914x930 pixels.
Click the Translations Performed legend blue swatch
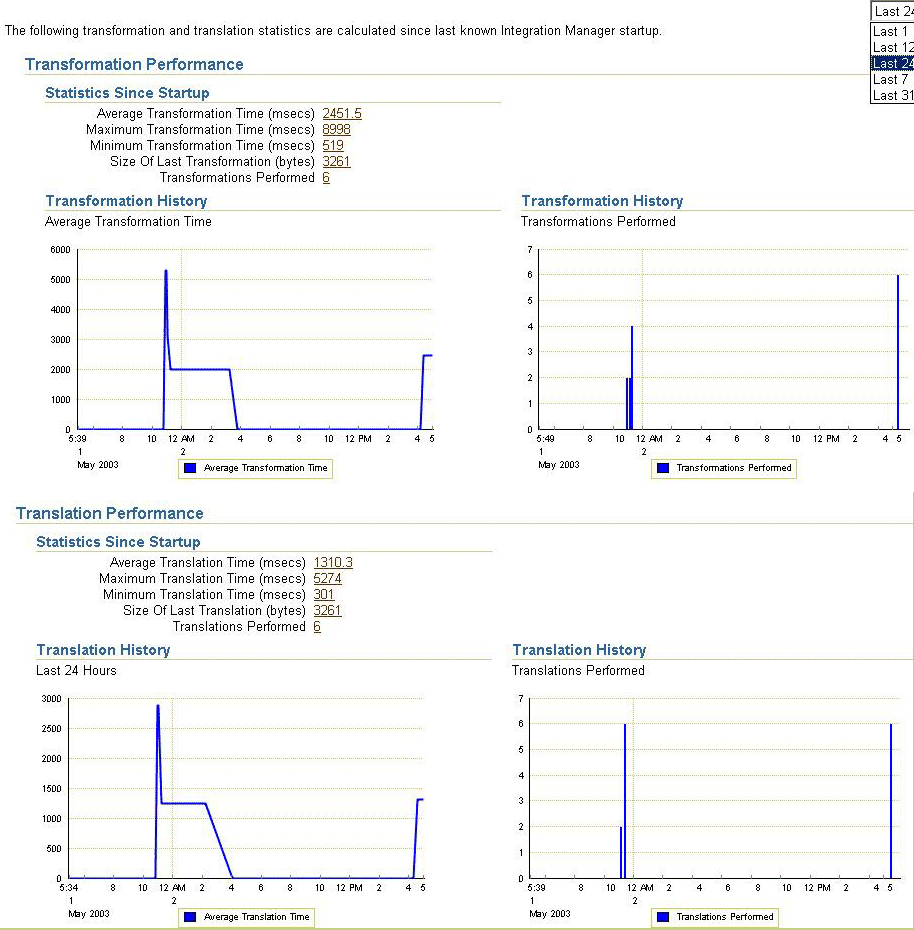(x=663, y=917)
